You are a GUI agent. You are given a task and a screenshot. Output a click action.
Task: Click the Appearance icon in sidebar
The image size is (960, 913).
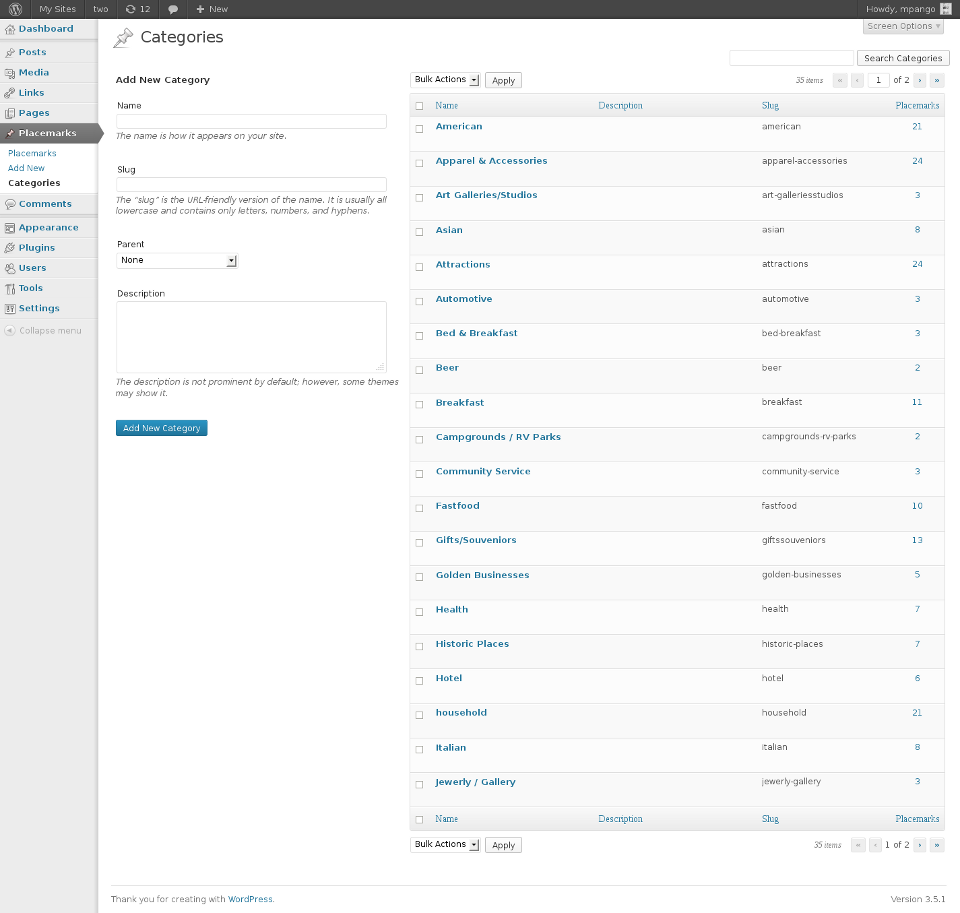click(10, 228)
